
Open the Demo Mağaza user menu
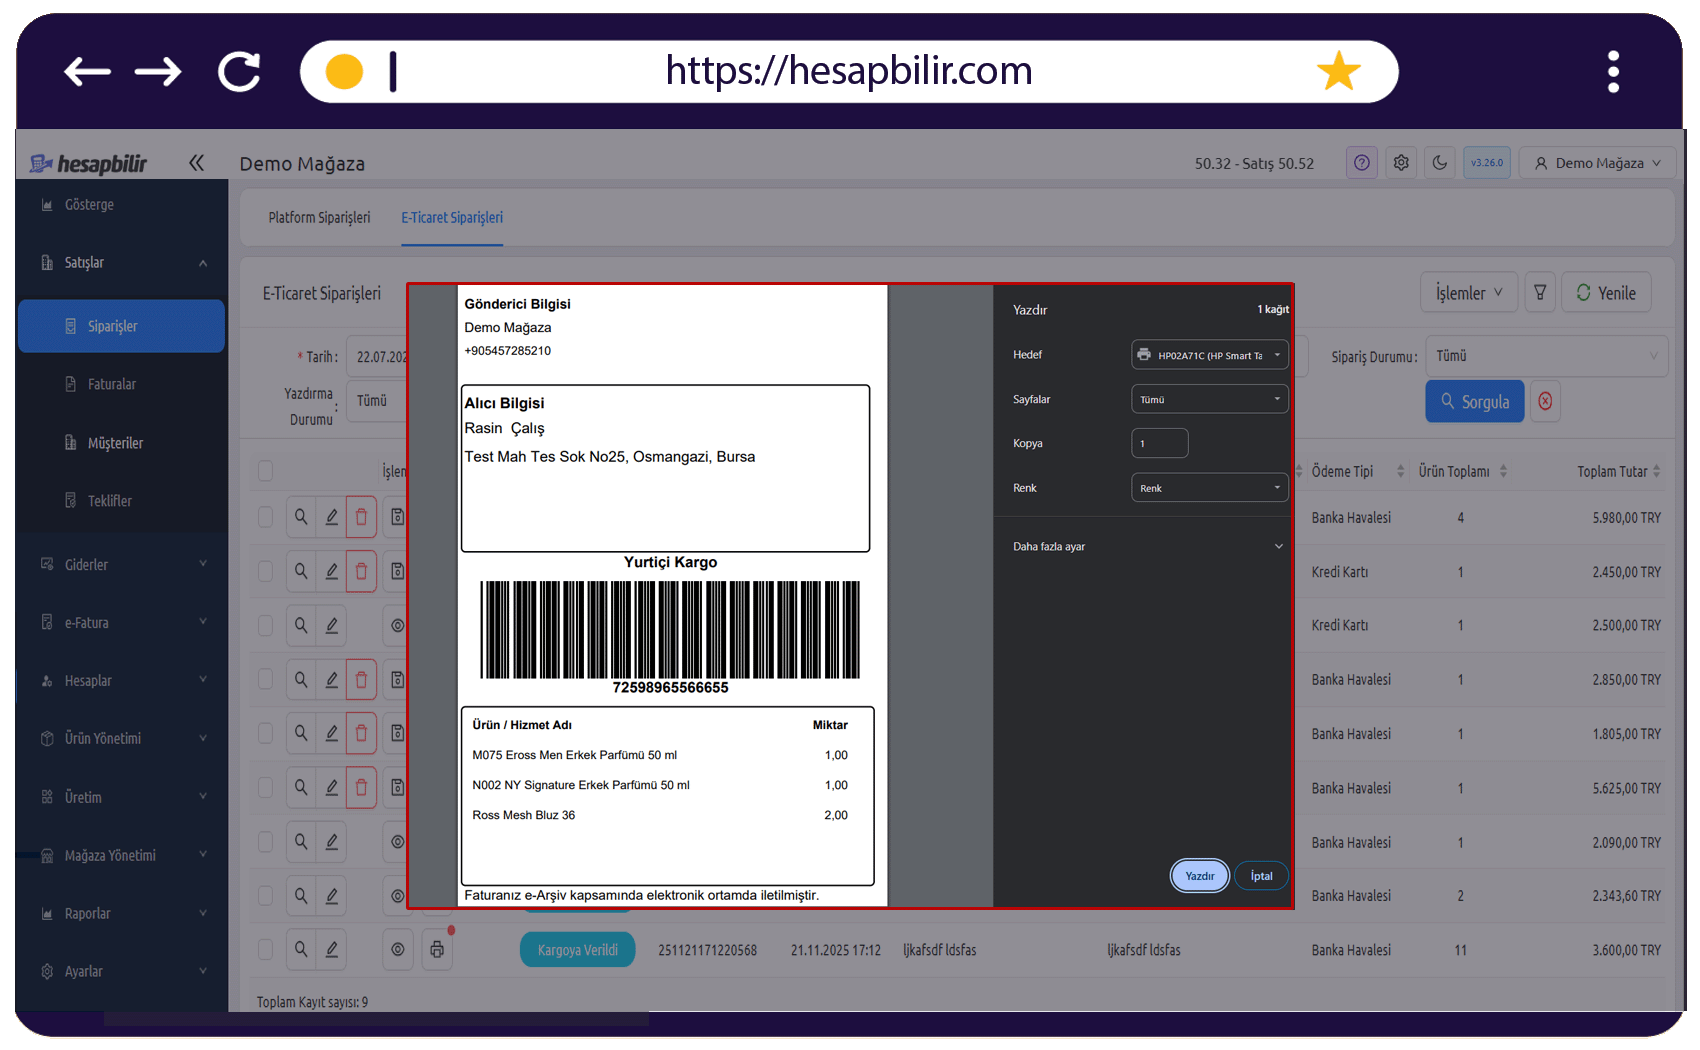click(x=1597, y=163)
